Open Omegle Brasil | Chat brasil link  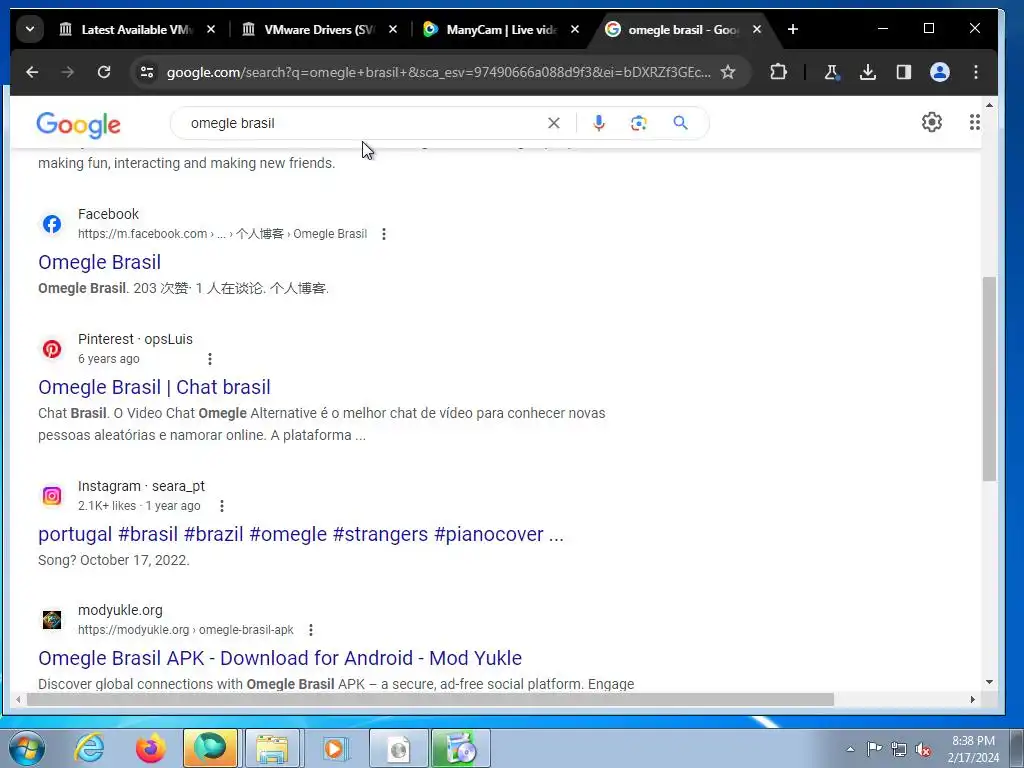(x=154, y=387)
